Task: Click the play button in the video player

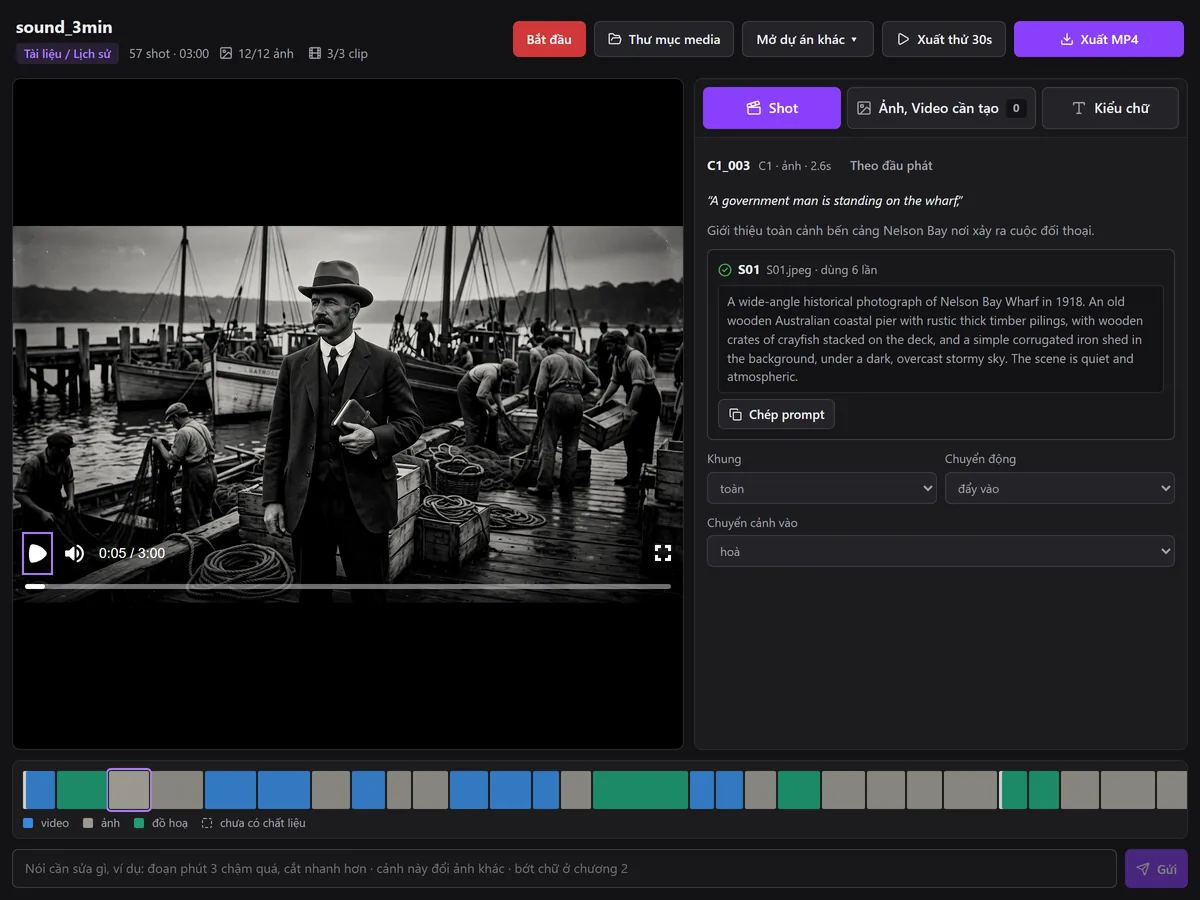Action: [x=38, y=553]
